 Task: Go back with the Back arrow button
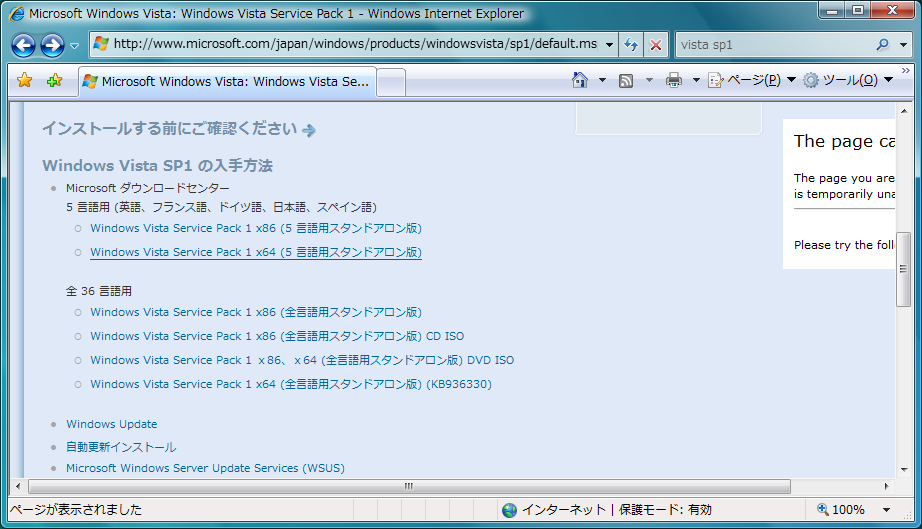pos(24,45)
